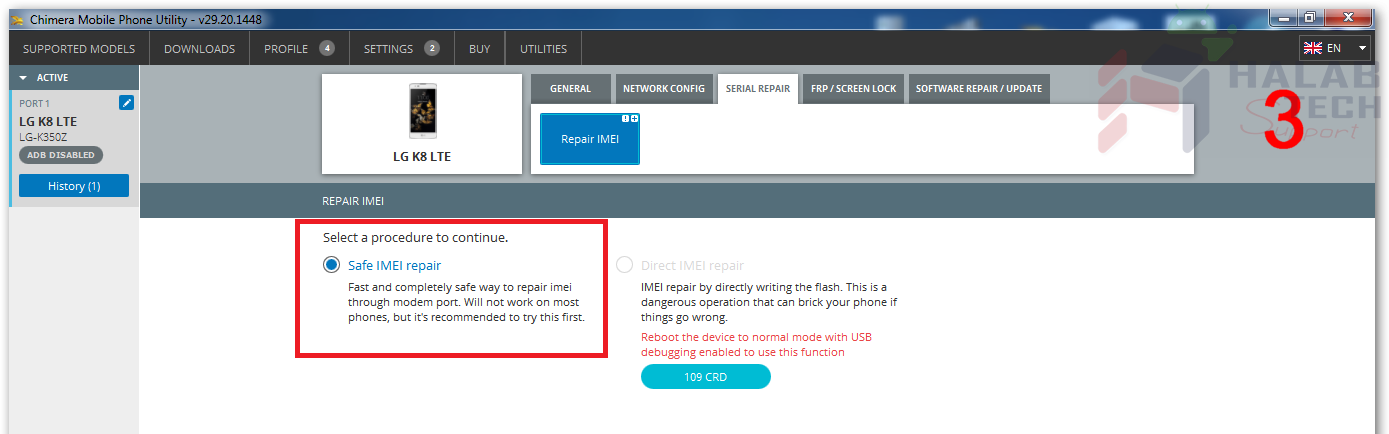
Task: Open Settings in the top bar
Action: click(402, 48)
